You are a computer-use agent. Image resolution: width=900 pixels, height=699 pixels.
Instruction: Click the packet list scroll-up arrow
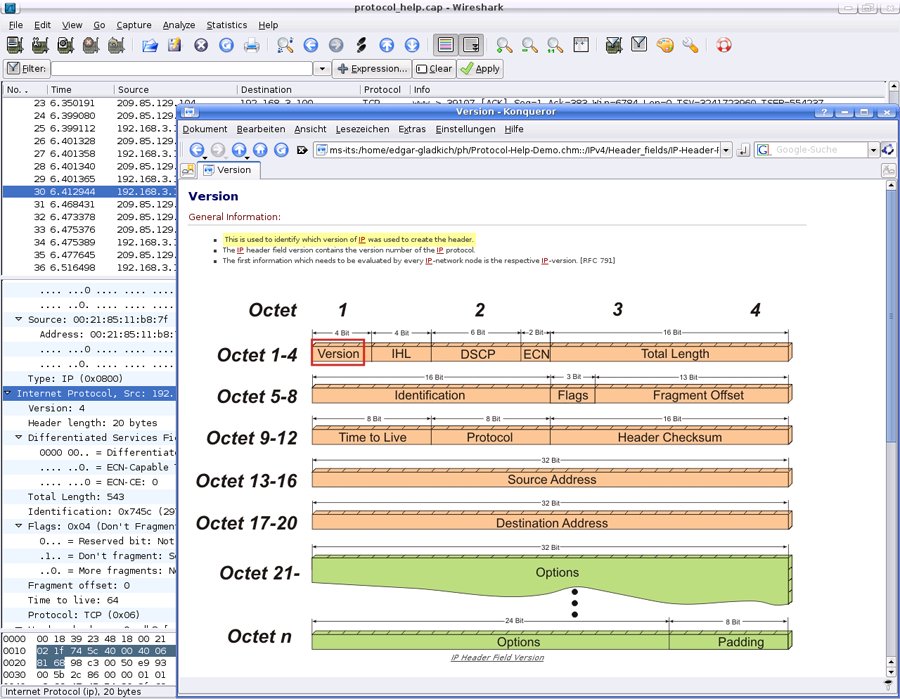click(x=893, y=86)
